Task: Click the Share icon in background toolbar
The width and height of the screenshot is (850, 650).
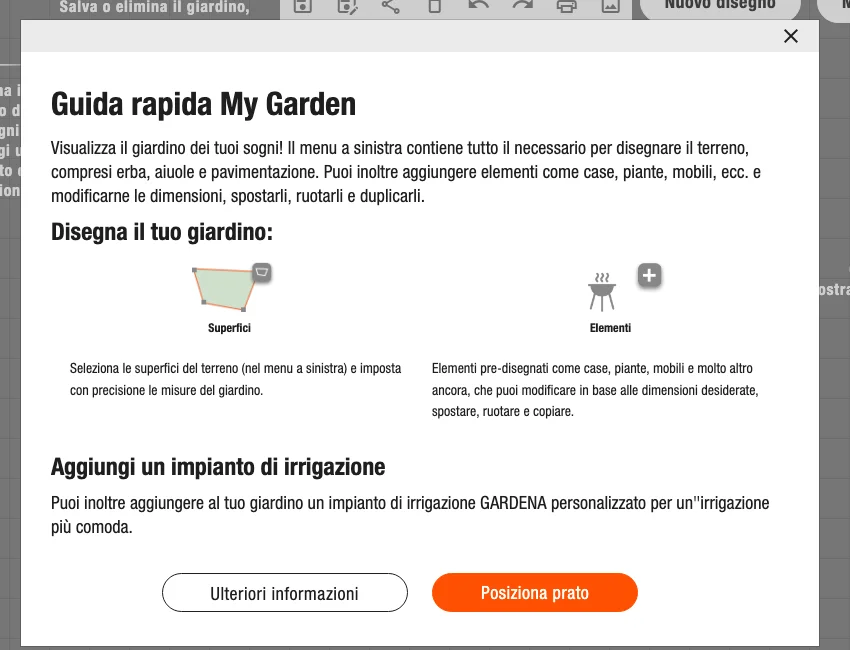Action: click(x=390, y=7)
